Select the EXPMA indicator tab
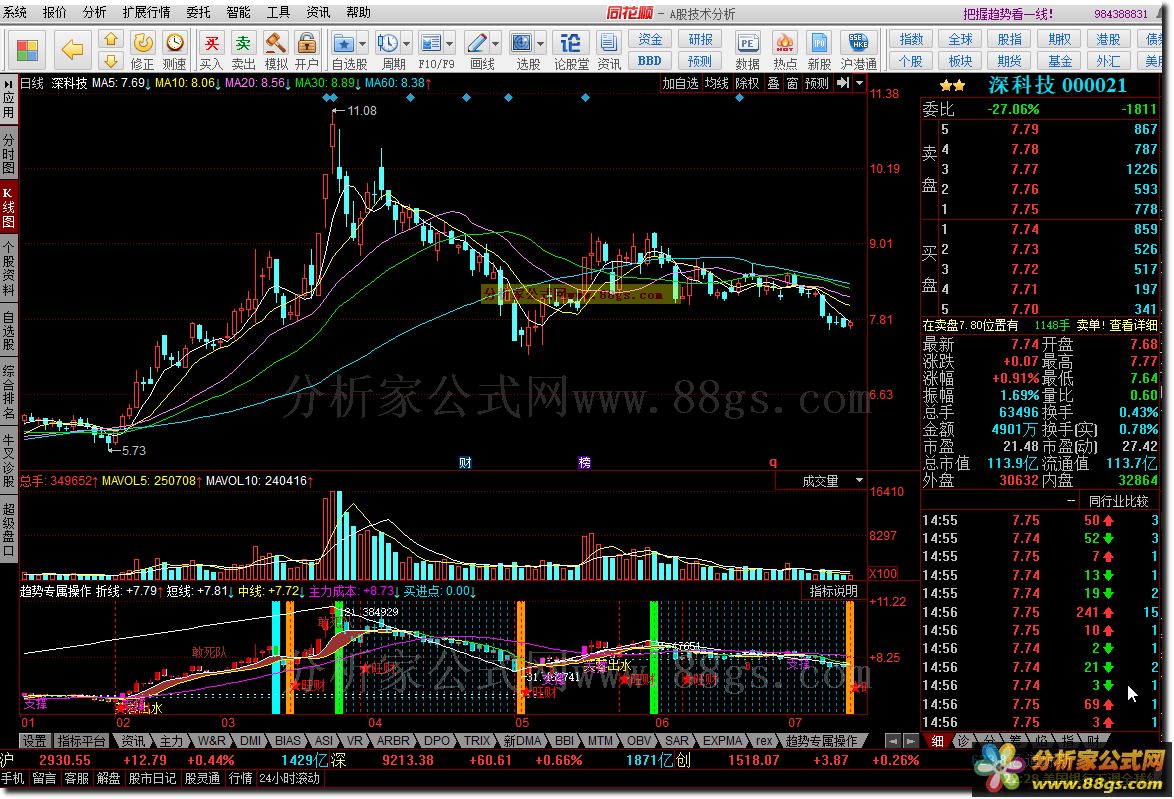Screen dimensions: 1174x799 point(723,741)
